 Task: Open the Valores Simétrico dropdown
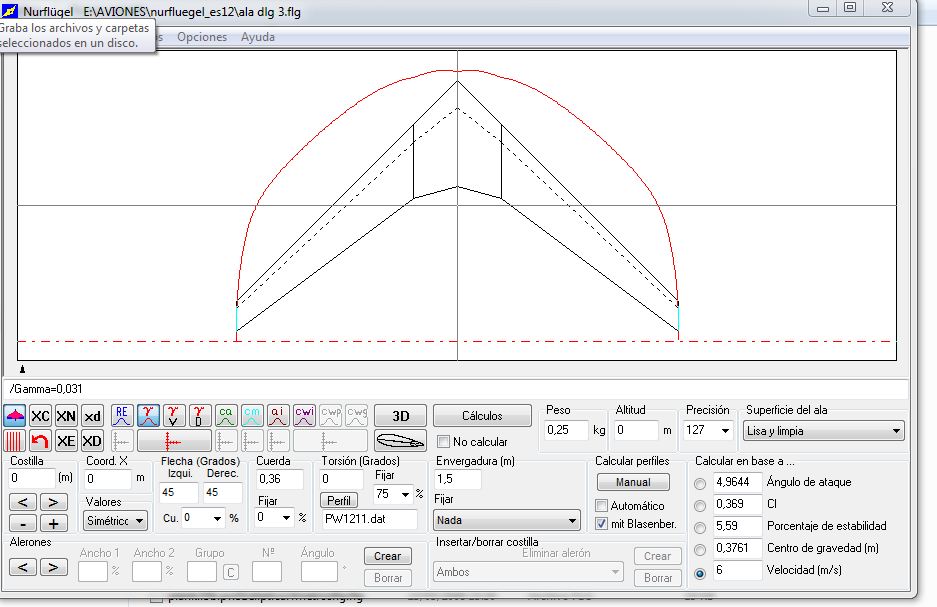115,521
